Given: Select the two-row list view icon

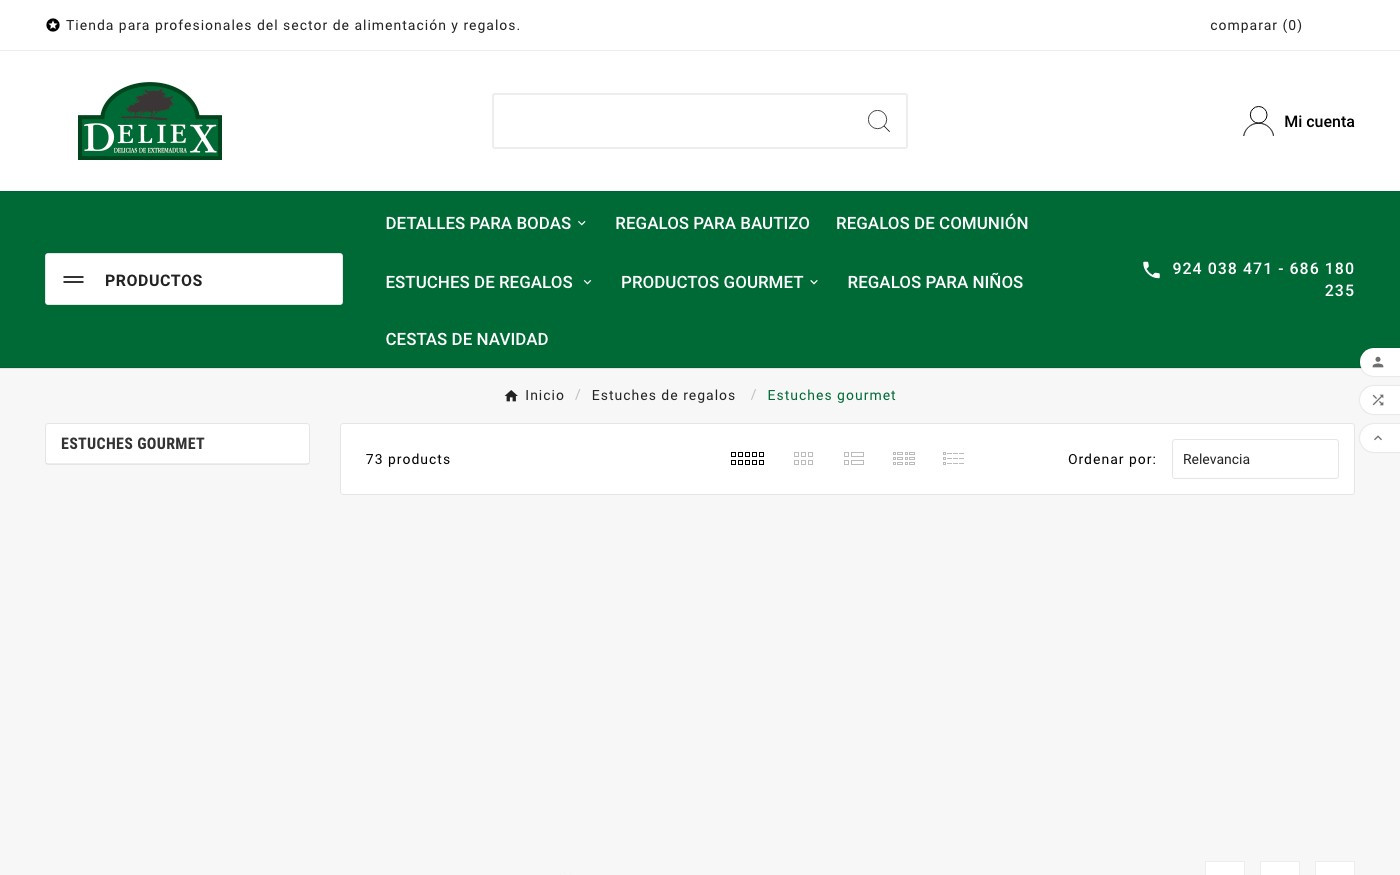Looking at the screenshot, I should point(854,459).
